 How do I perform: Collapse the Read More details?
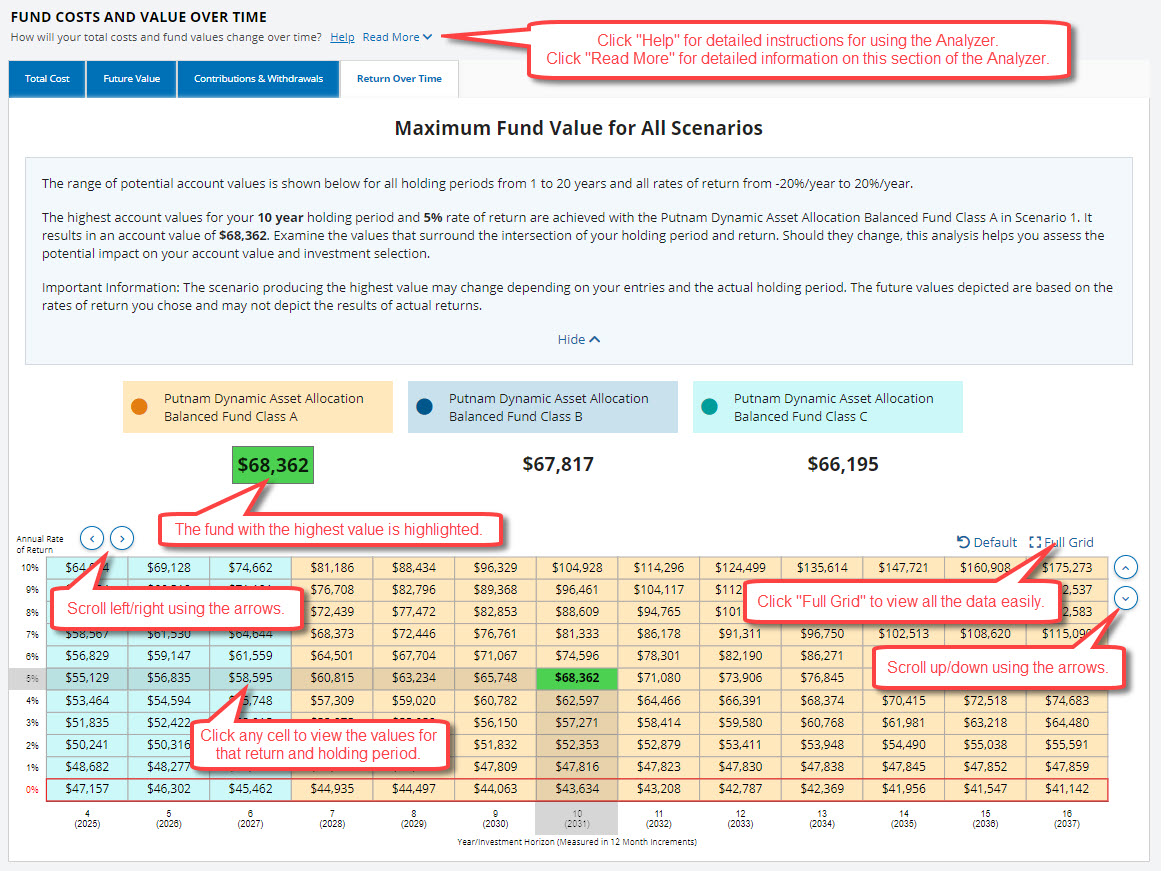pos(397,37)
